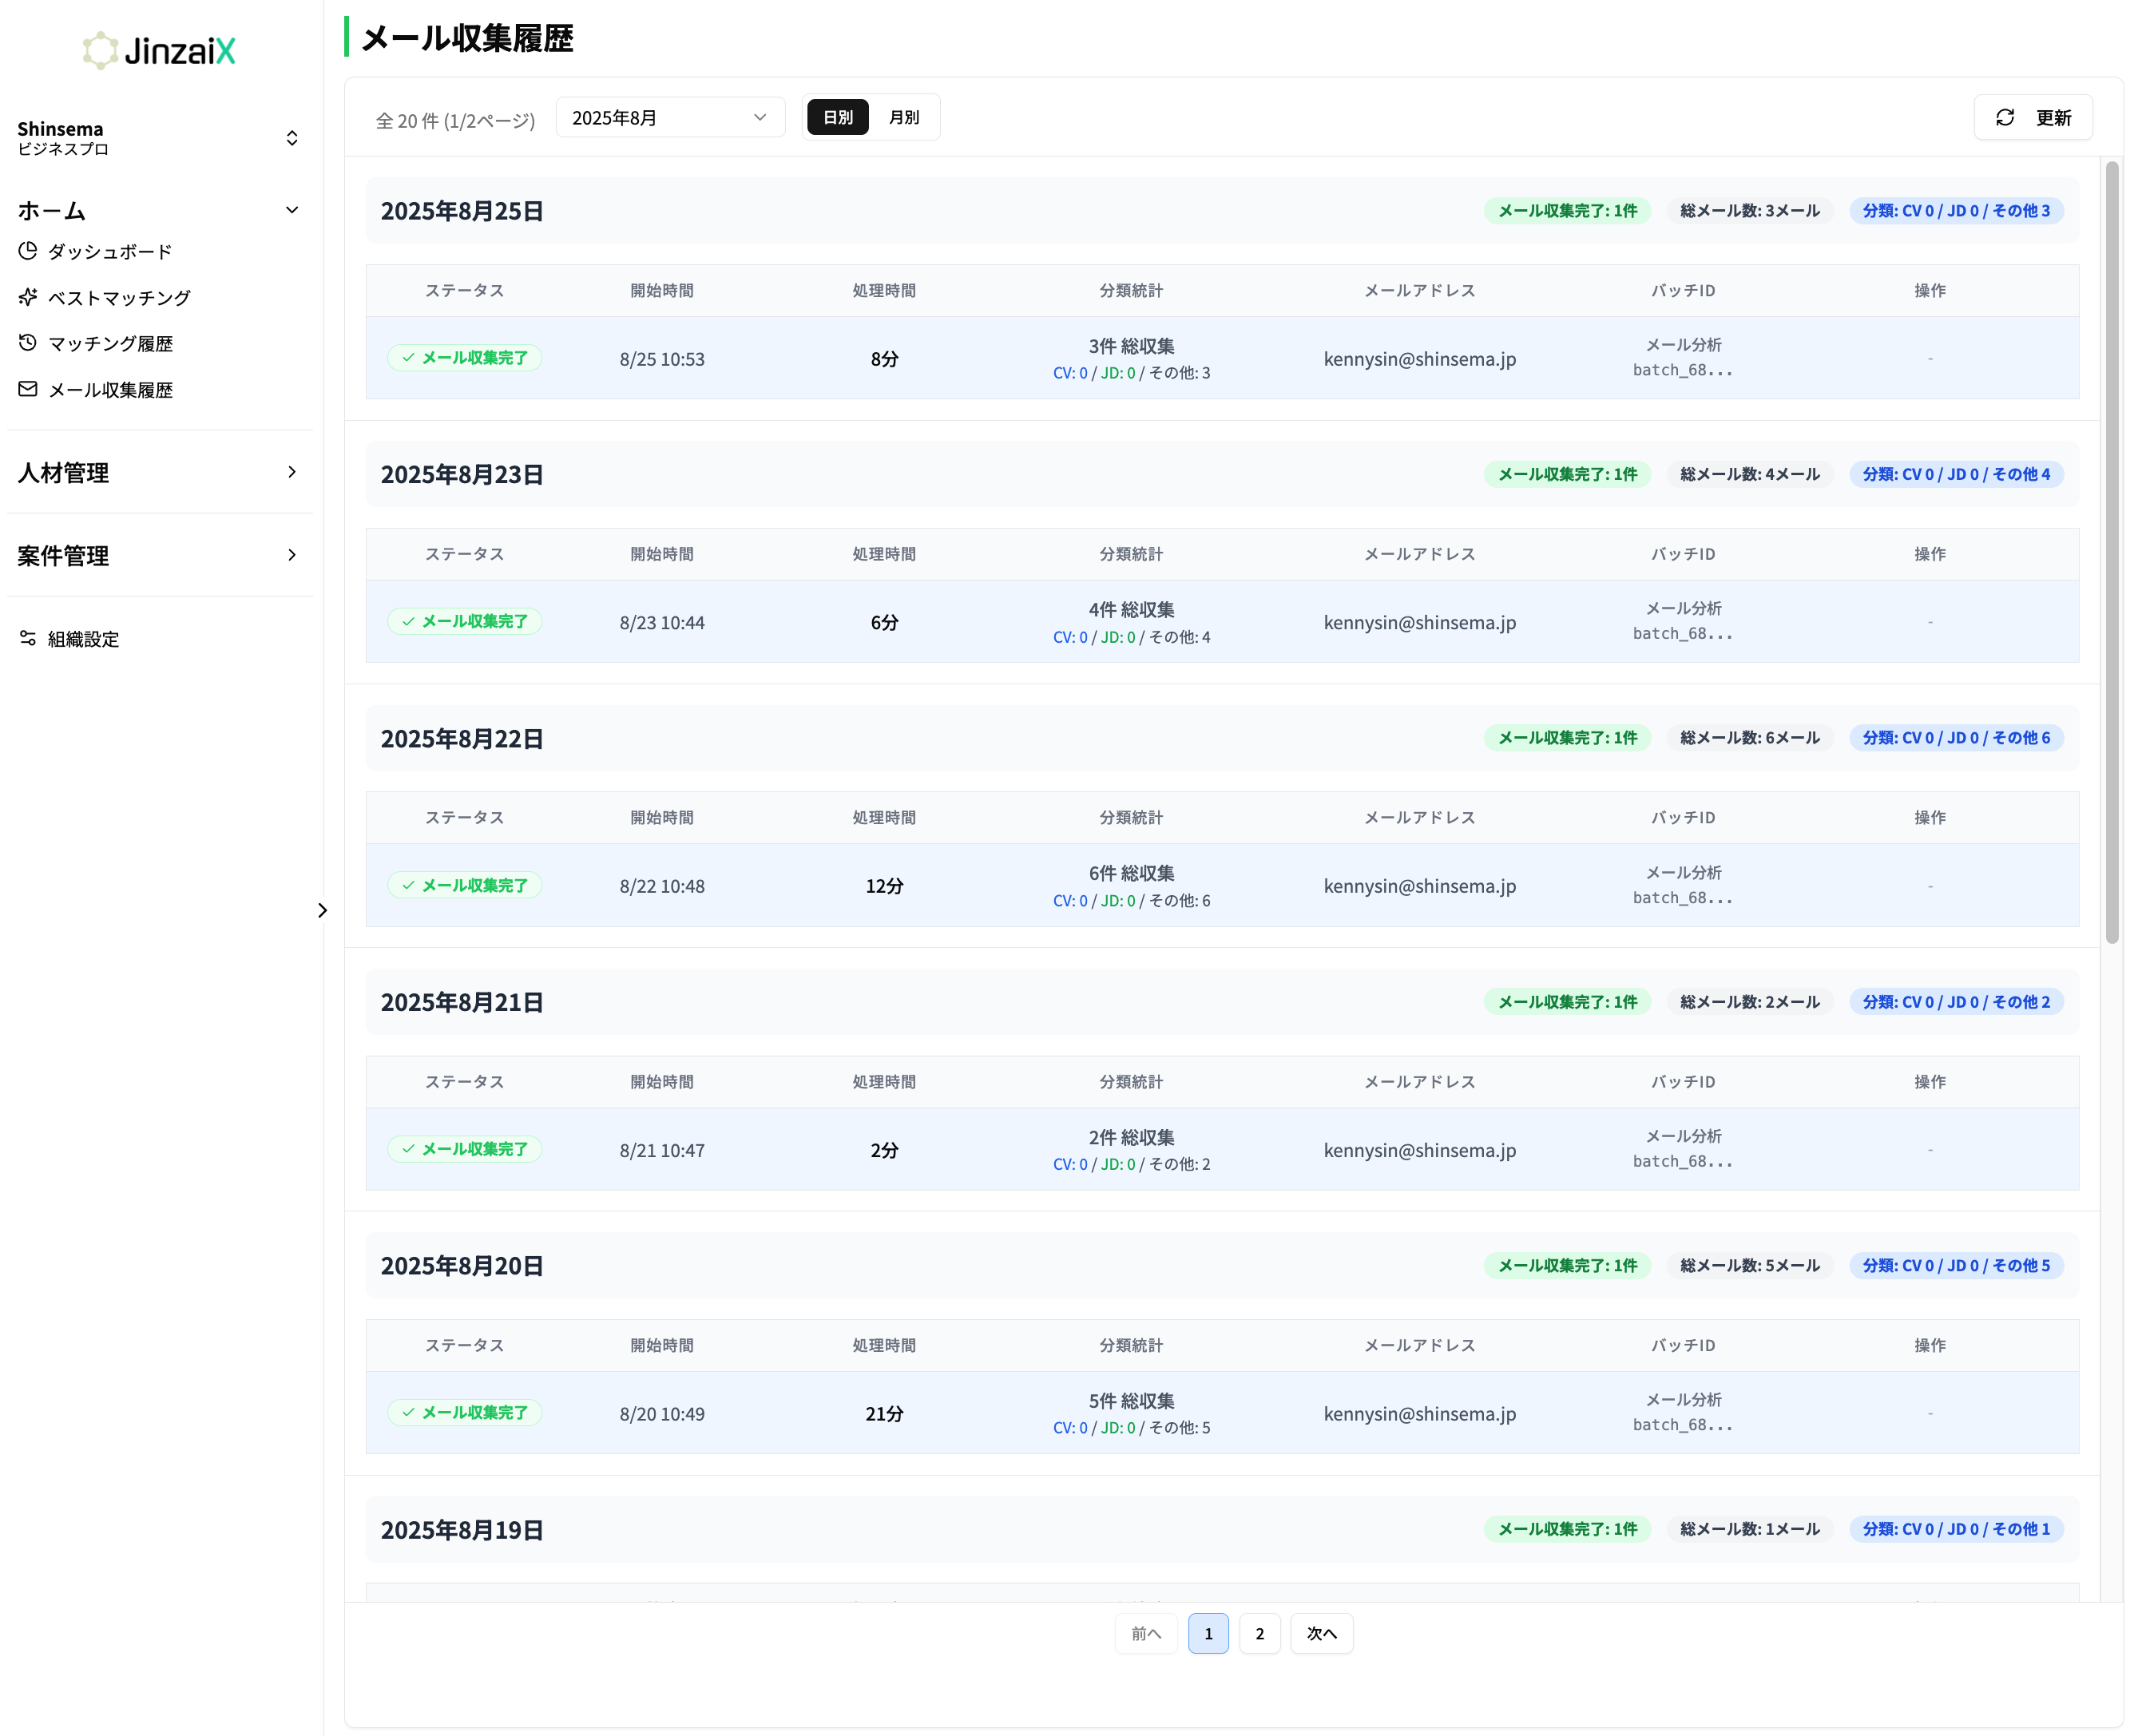Click the 2025年8月20日 date heading
Screen dimensions: 2142x1736
(x=462, y=1265)
